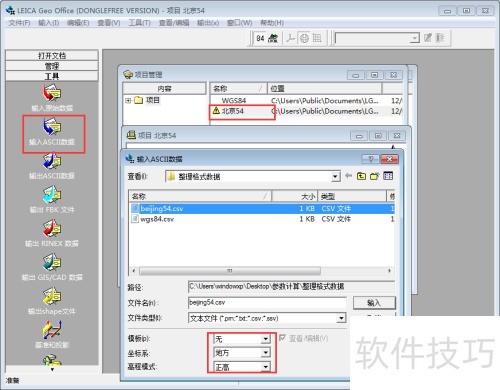Open the 输出 RINEX 数据 export tool
The height and width of the screenshot is (390, 500).
pyautogui.click(x=52, y=233)
